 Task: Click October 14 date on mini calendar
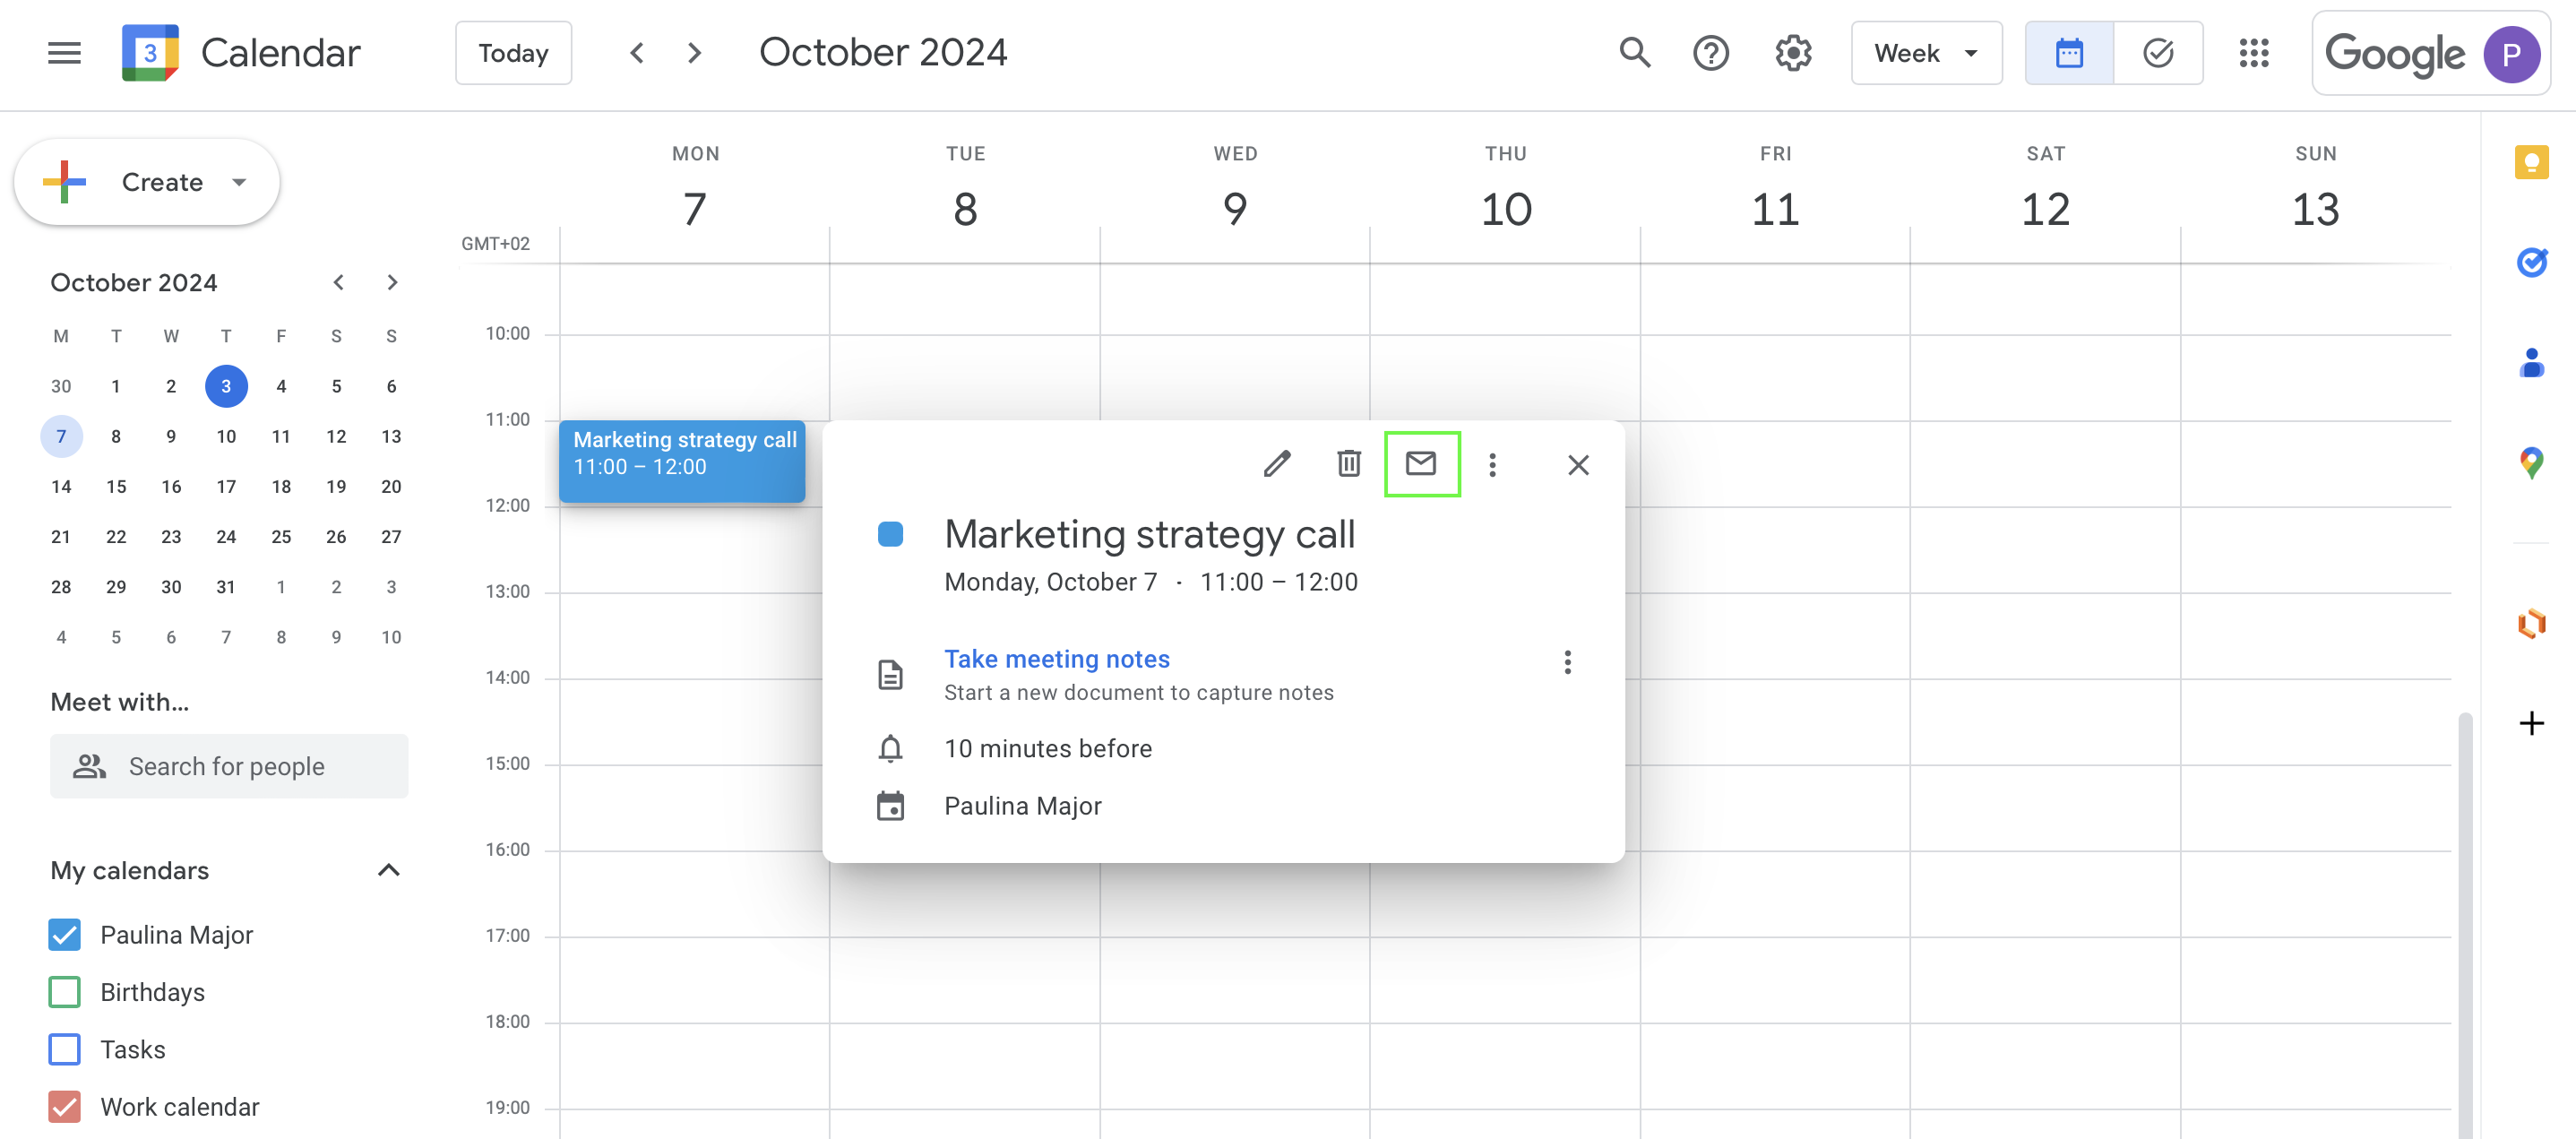(x=61, y=487)
